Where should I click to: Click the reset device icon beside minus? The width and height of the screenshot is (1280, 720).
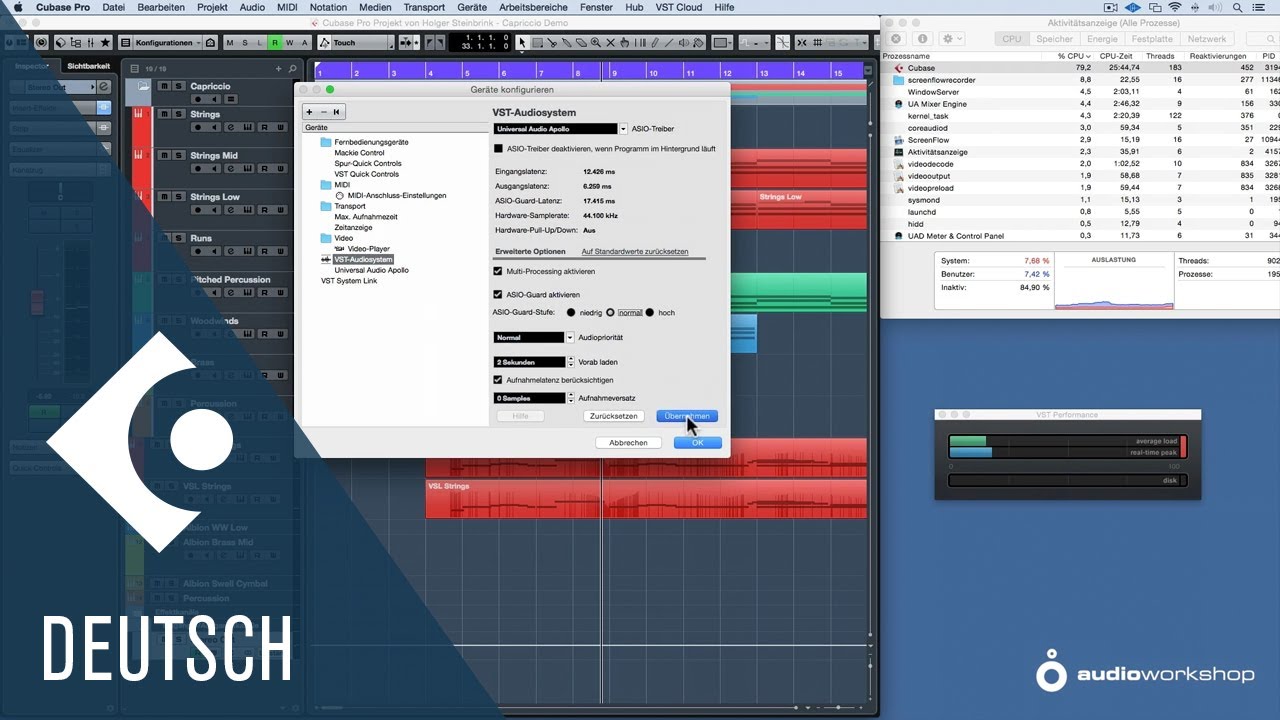pos(337,112)
